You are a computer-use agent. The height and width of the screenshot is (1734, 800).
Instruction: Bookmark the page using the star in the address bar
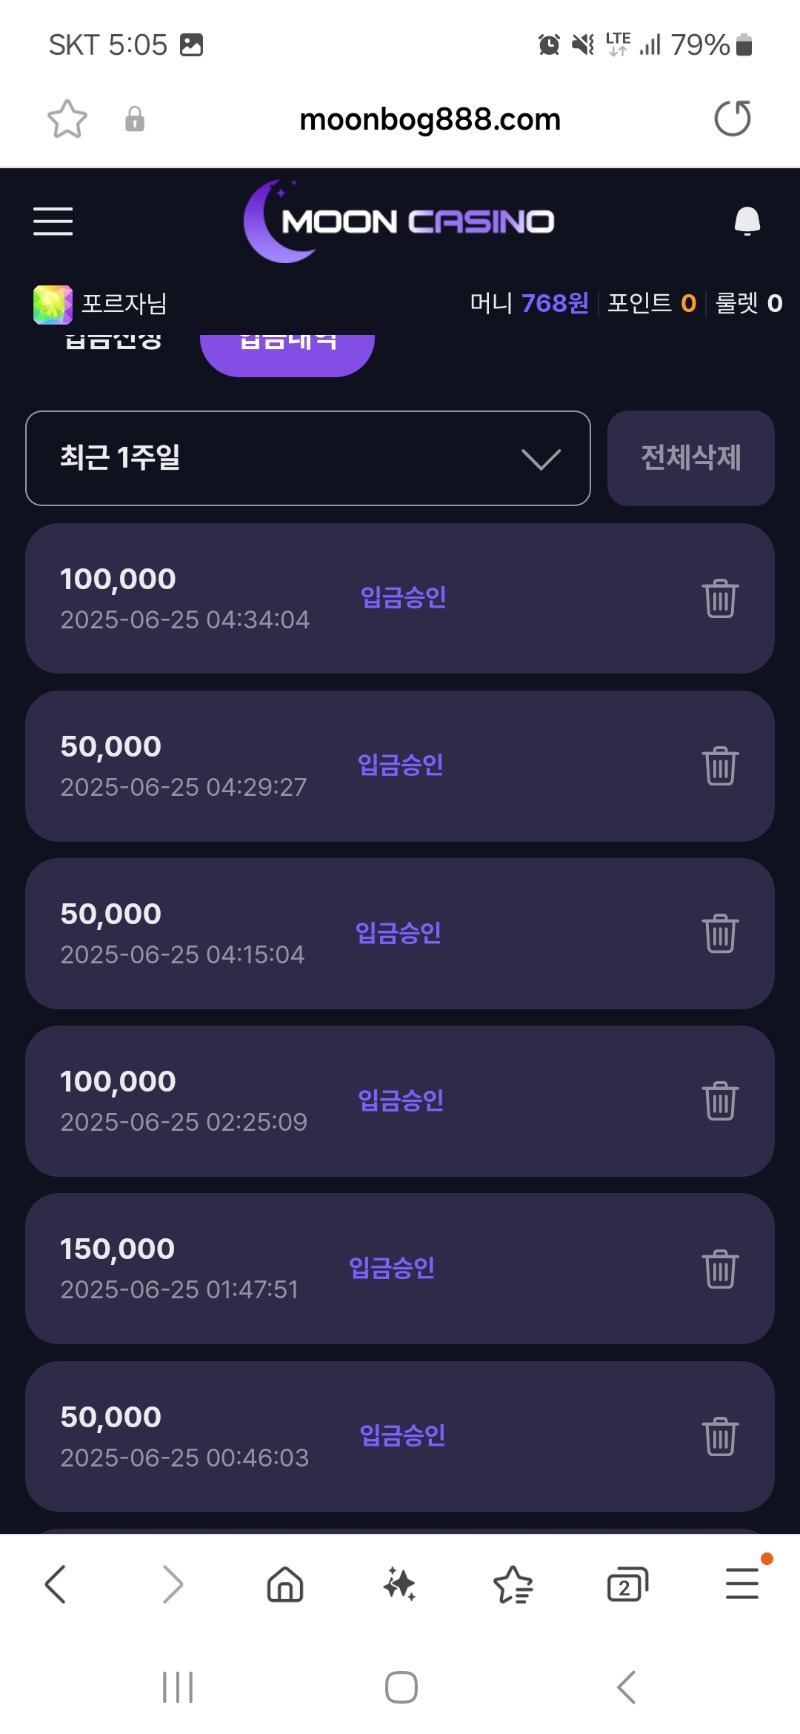click(x=67, y=119)
